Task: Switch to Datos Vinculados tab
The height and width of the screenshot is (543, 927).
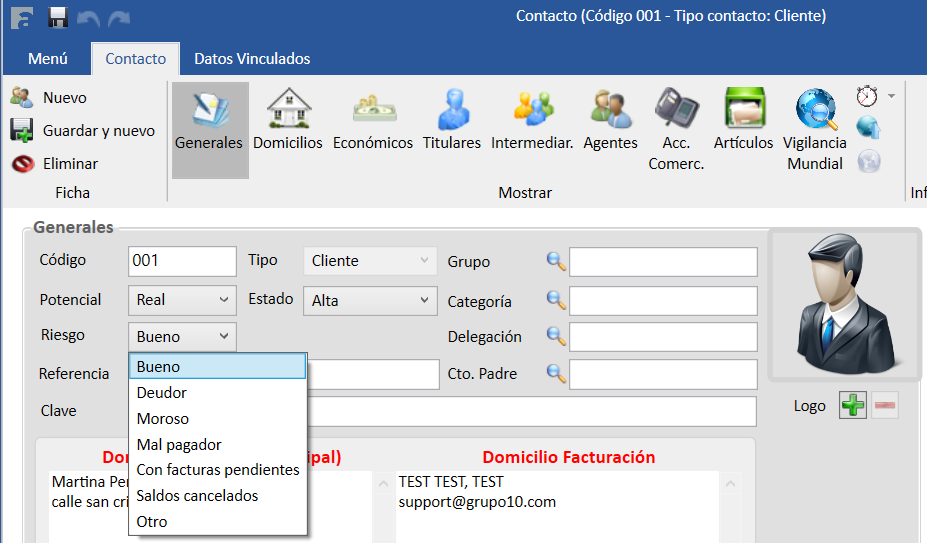Action: (x=252, y=59)
